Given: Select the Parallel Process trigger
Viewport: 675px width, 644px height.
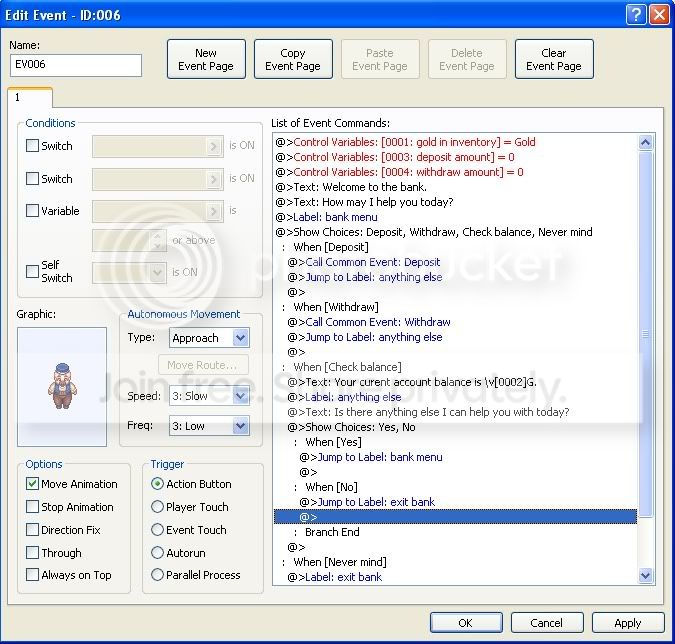Looking at the screenshot, I should click(158, 575).
